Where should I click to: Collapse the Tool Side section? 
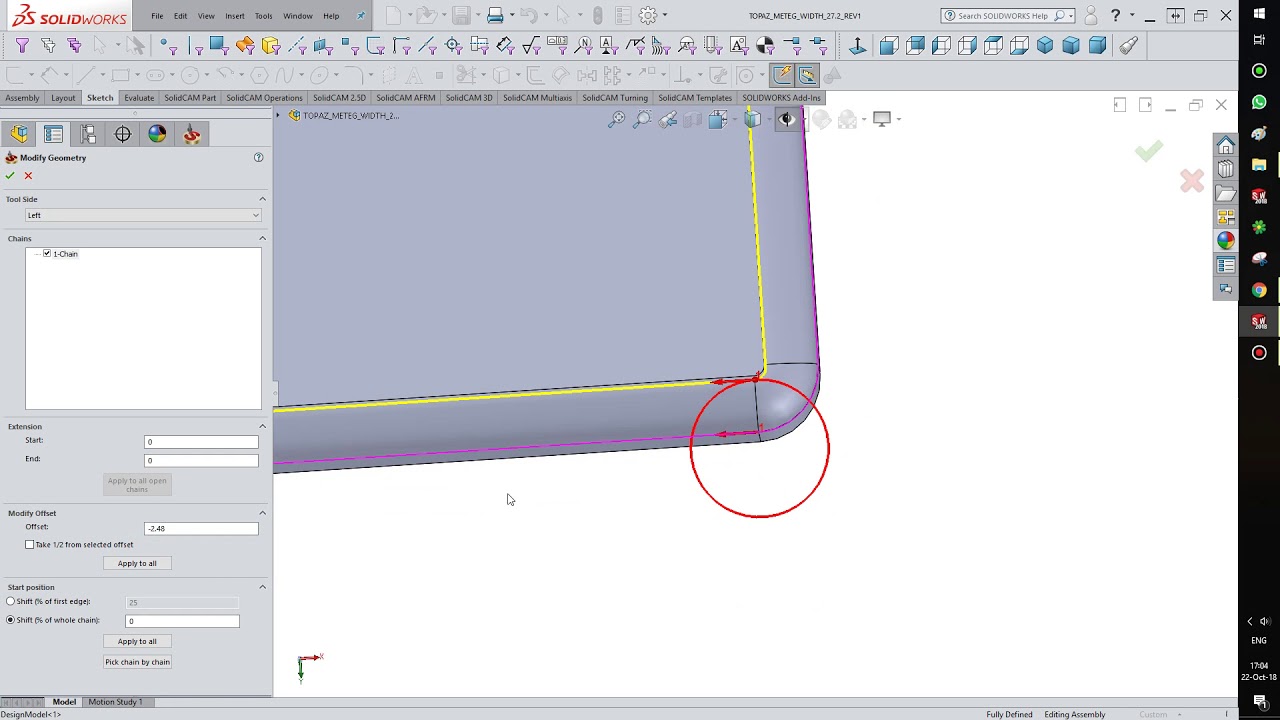(x=262, y=199)
